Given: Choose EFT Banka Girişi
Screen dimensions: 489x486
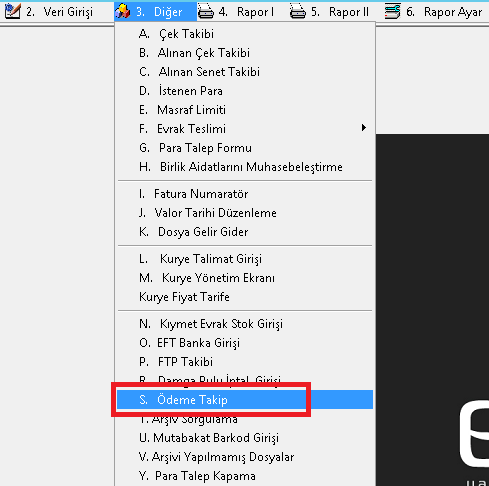Looking at the screenshot, I should coord(245,343).
